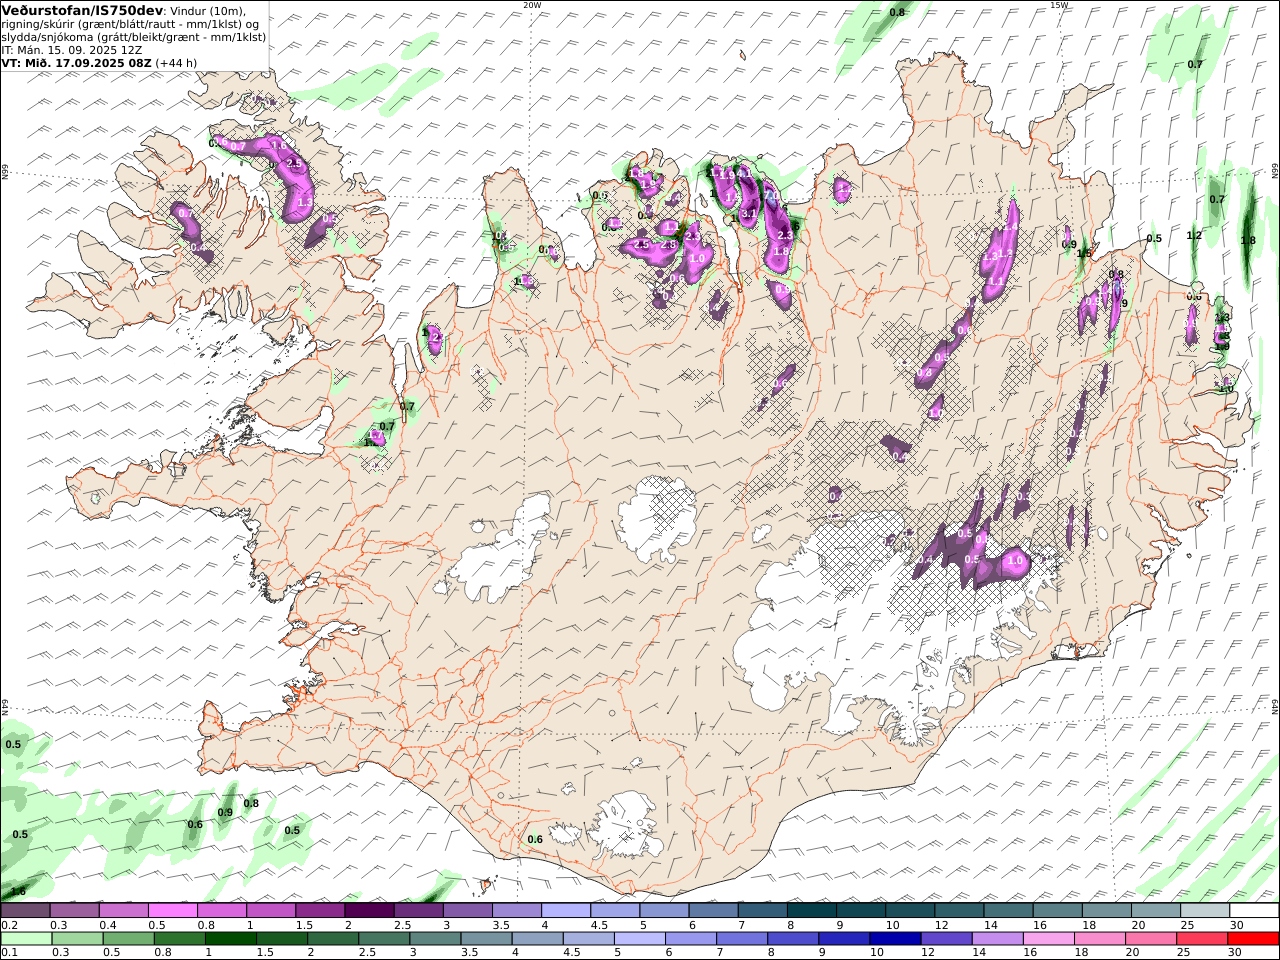Pick the light grey 25 snow legend swatch

[1205, 911]
